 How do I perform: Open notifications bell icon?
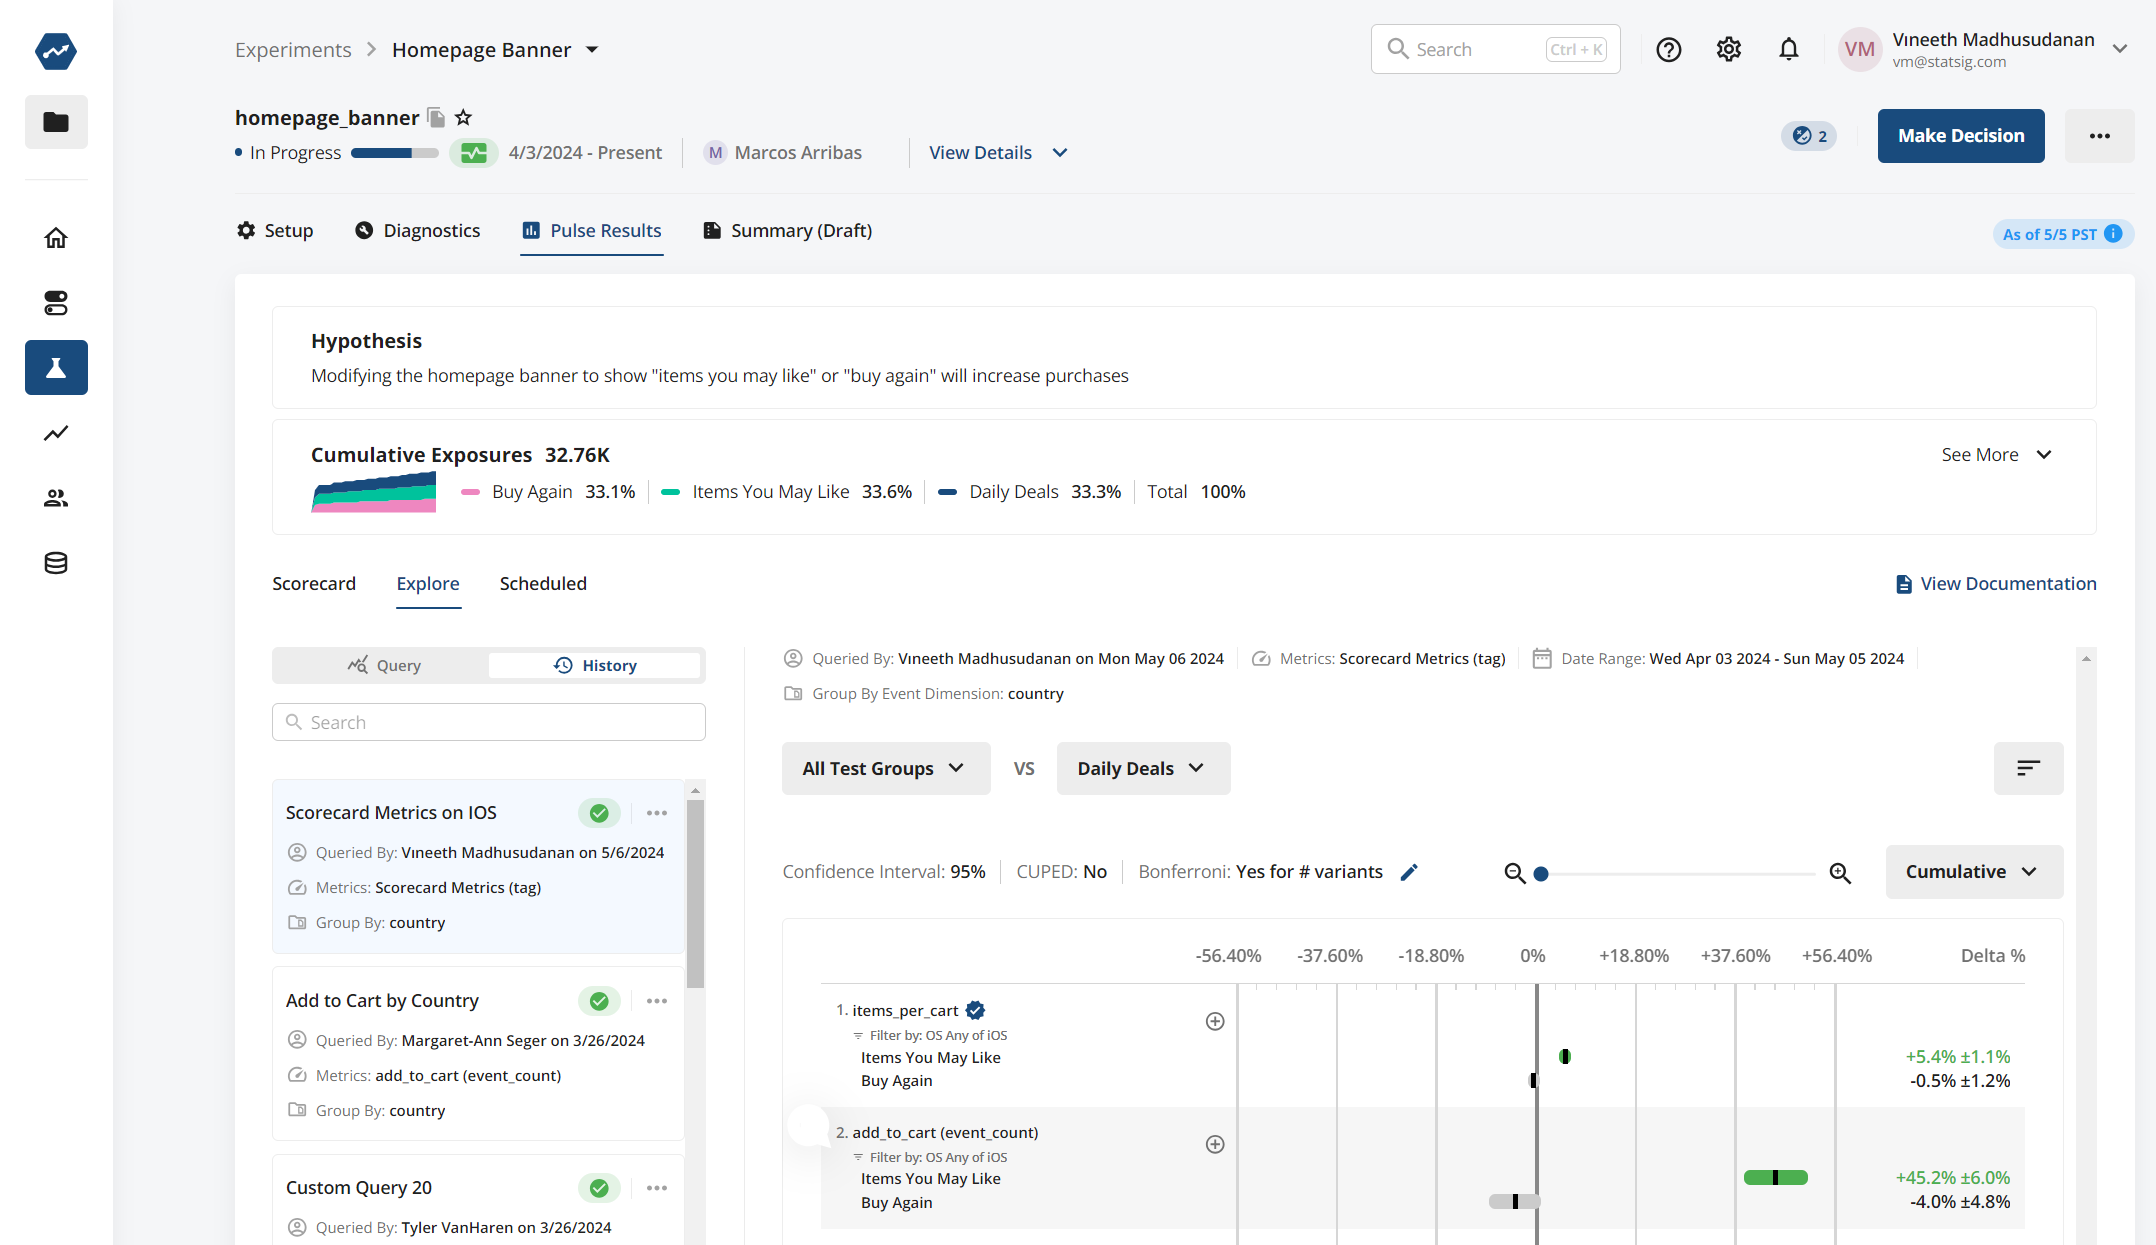(1788, 50)
